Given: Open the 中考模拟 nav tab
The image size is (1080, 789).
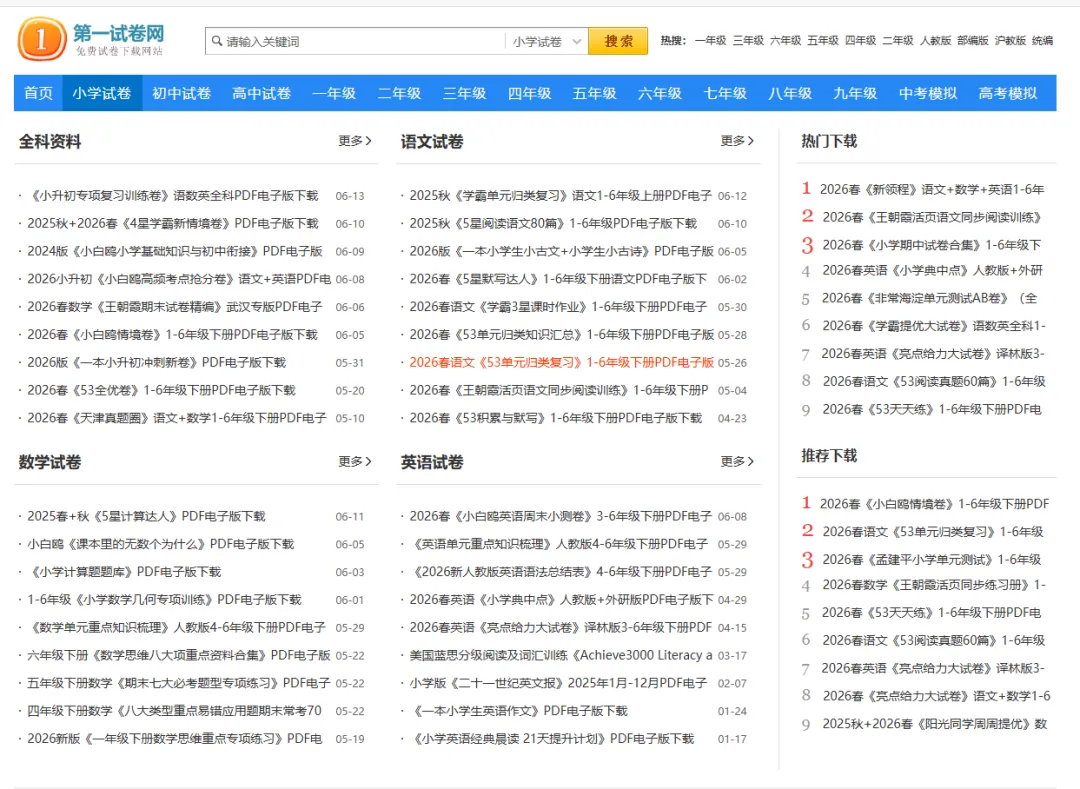Looking at the screenshot, I should 928,93.
